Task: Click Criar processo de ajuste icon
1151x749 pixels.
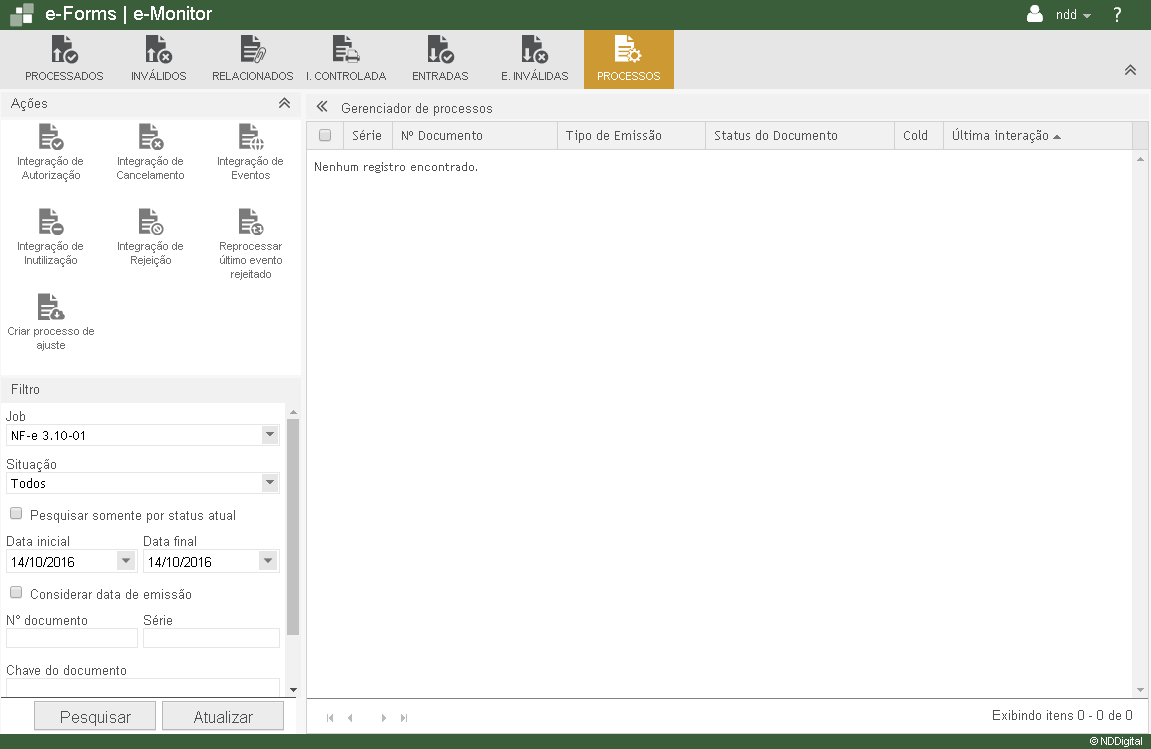Action: 50,307
